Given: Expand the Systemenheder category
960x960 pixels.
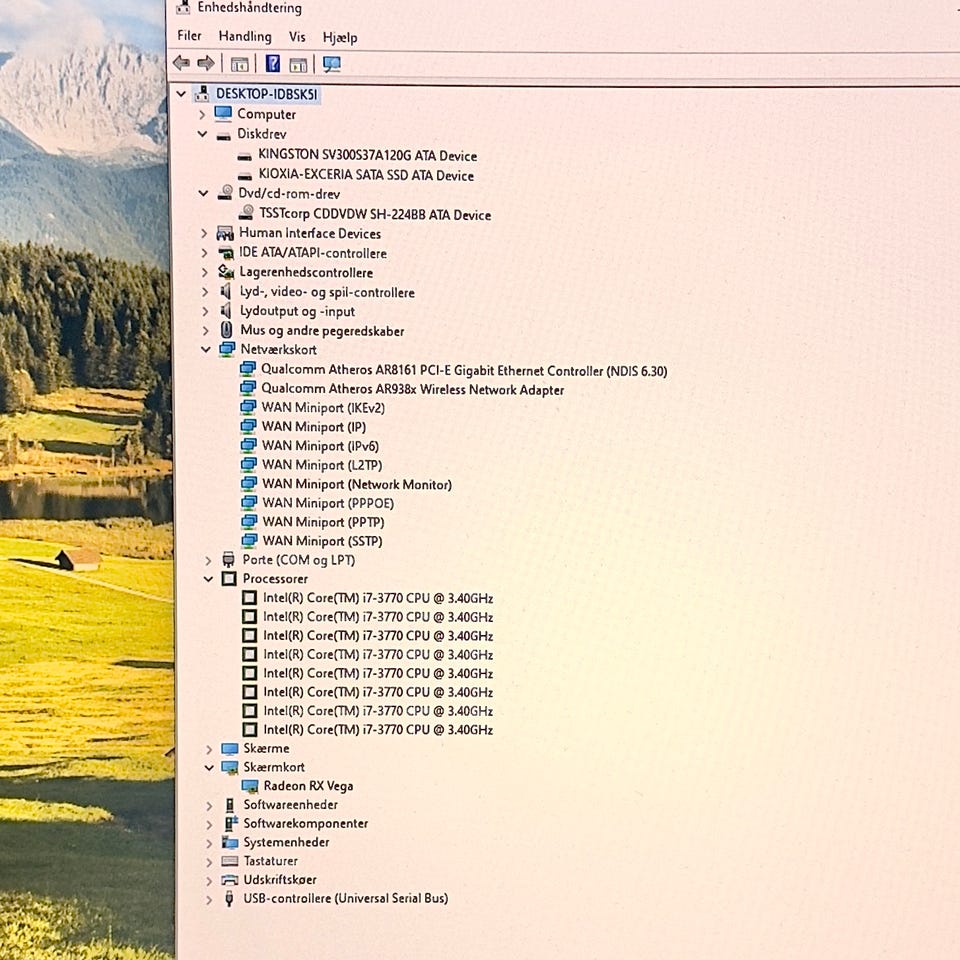Looking at the screenshot, I should pyautogui.click(x=209, y=844).
